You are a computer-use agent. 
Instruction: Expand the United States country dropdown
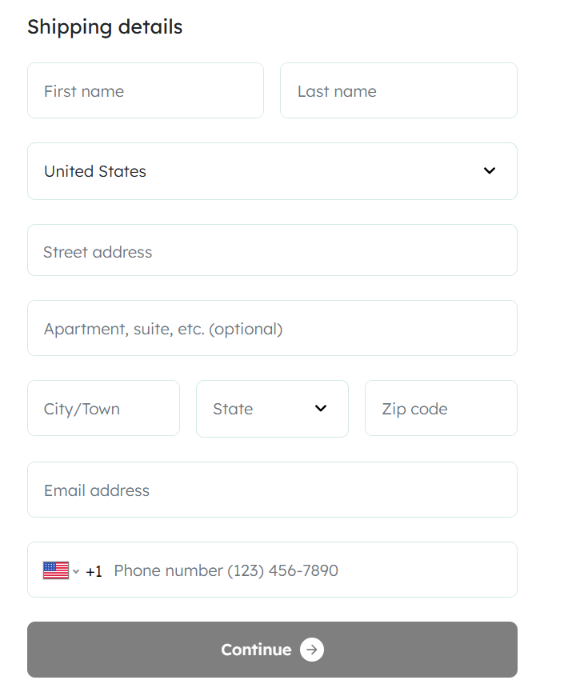pos(272,171)
